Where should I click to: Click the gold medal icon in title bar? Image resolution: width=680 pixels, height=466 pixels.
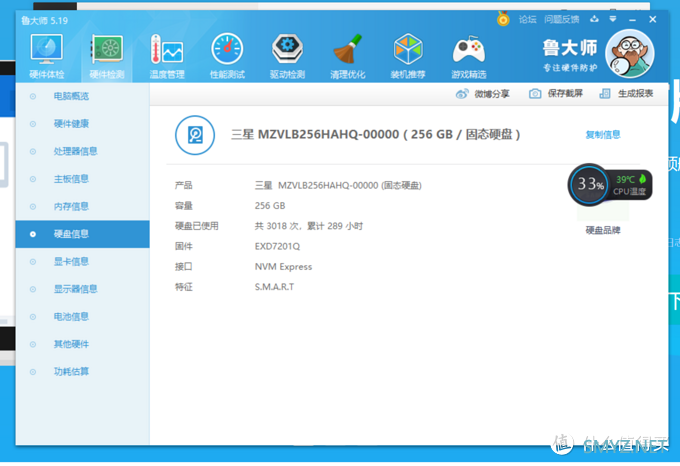click(503, 19)
